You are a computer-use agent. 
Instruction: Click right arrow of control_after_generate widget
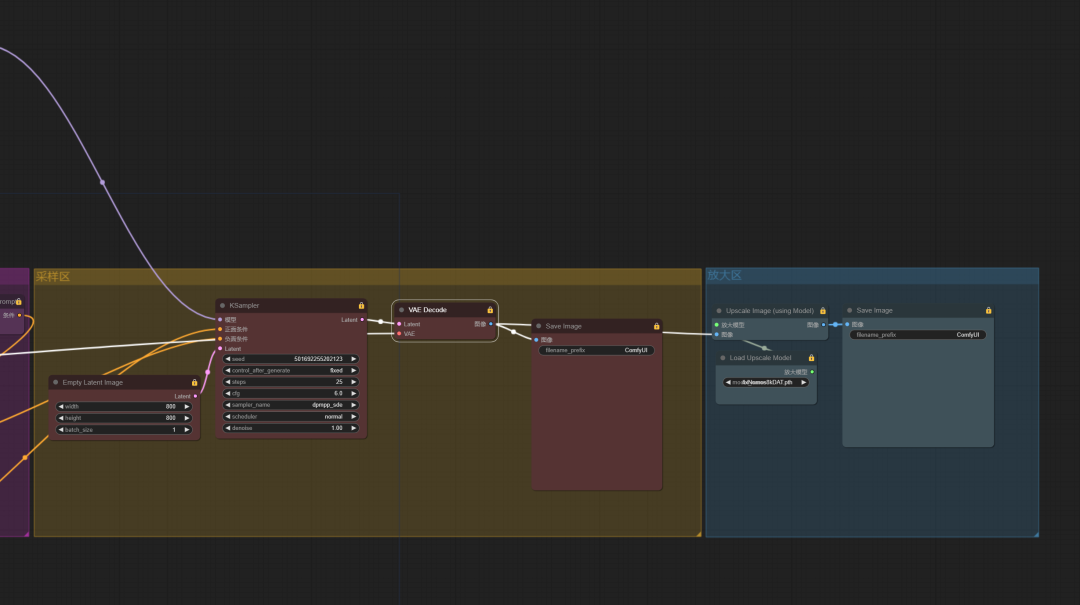click(x=353, y=371)
